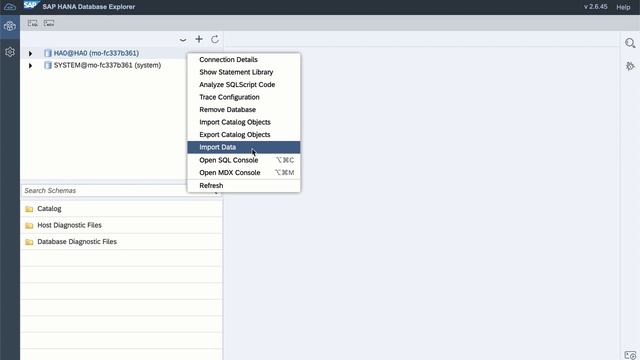Expand the SYSTEM@mo-fc337b361 database node
The height and width of the screenshot is (360, 640).
30,65
